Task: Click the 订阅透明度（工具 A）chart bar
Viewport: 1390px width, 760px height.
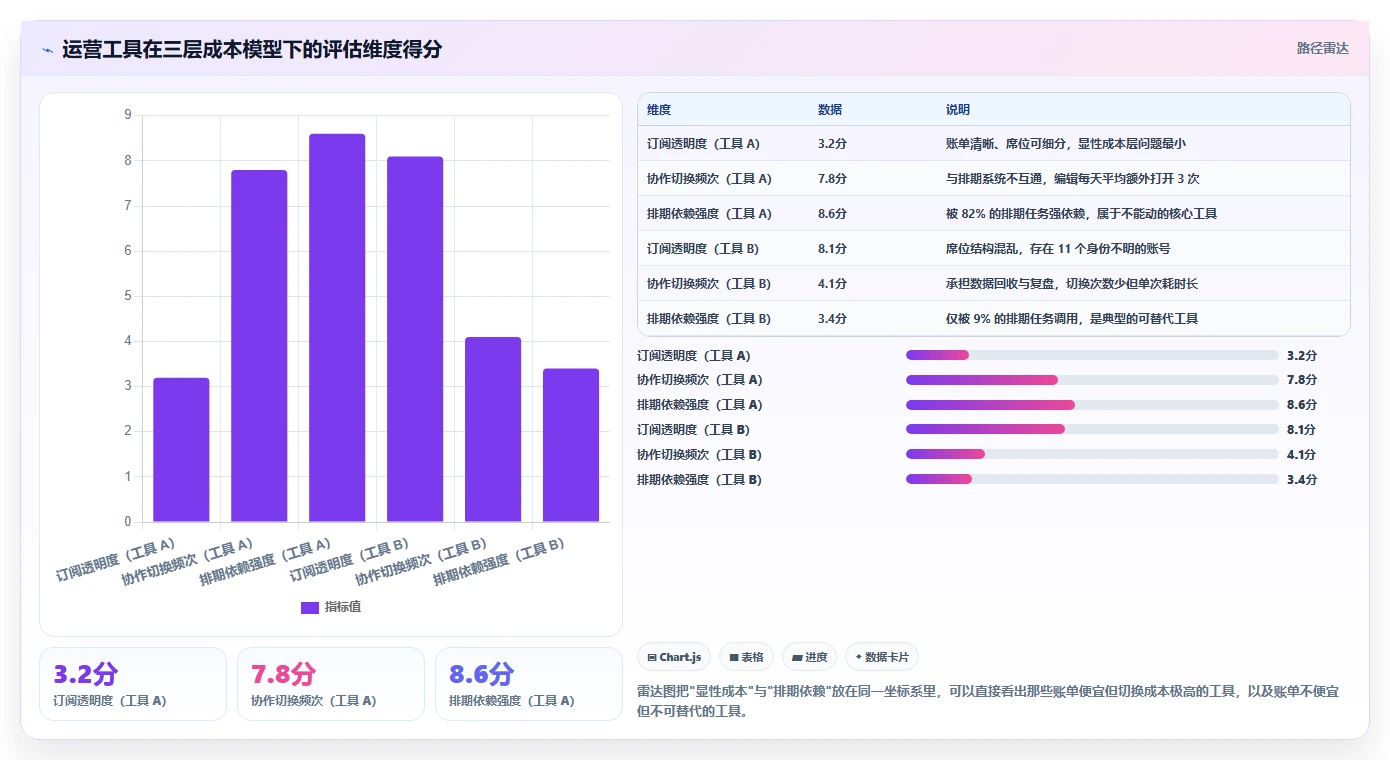Action: tap(181, 450)
